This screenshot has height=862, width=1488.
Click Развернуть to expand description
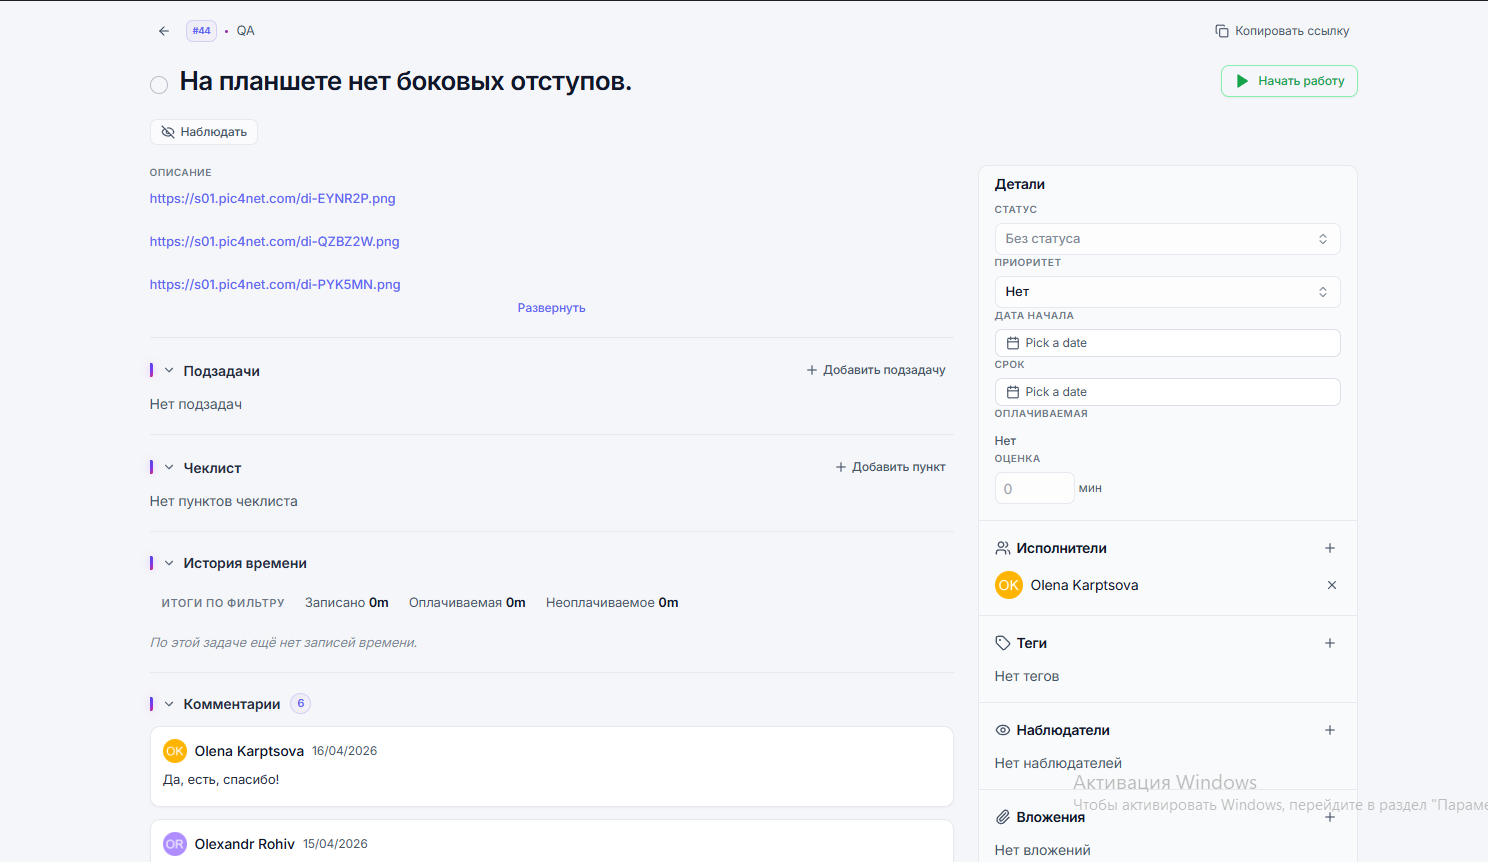551,308
